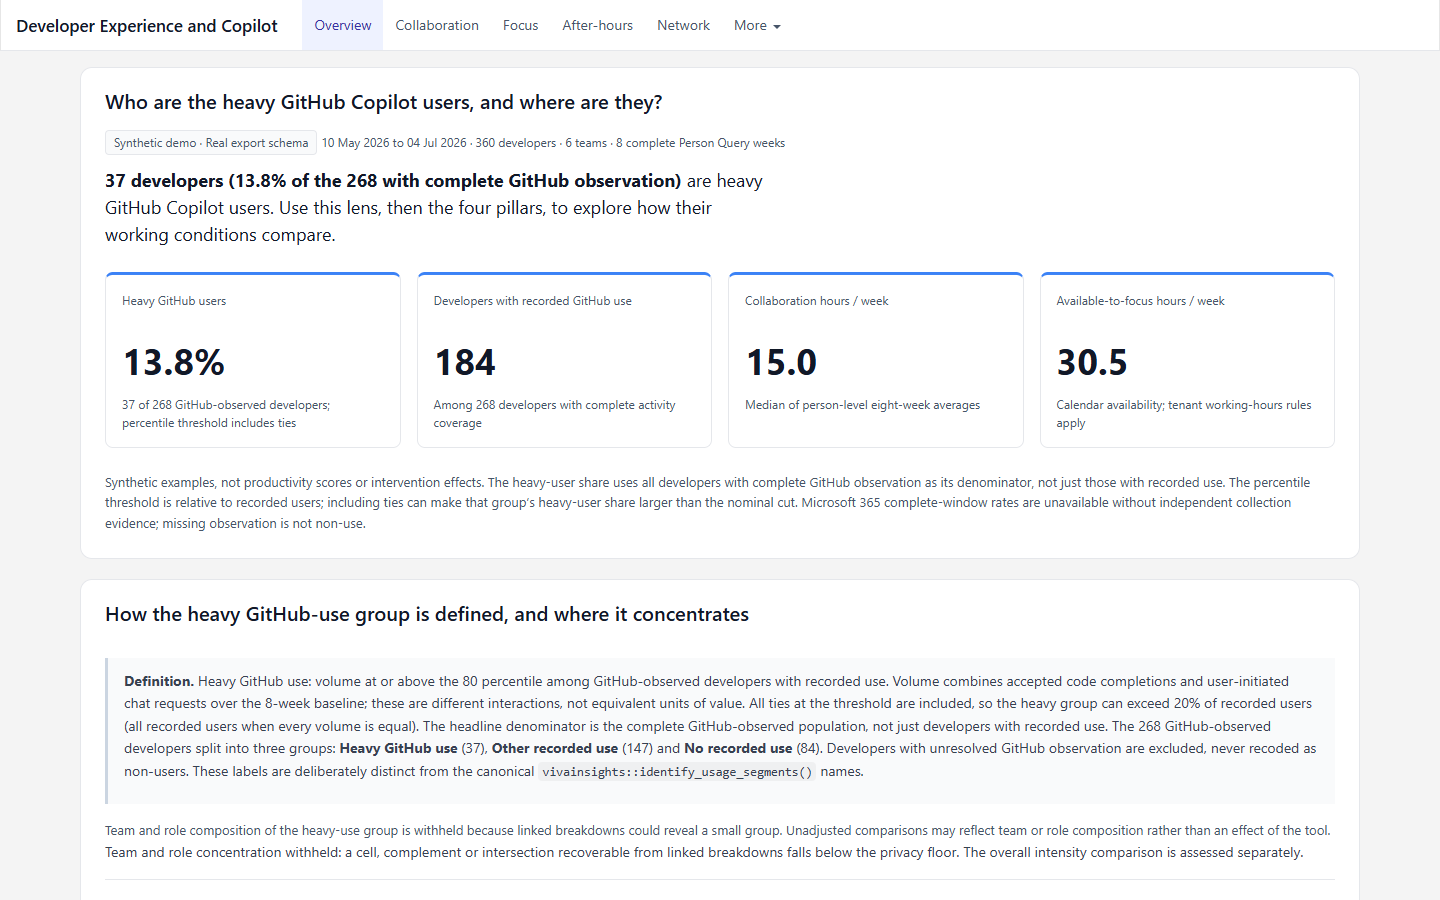Click the 'Median of person-level eight-week averages' caption

[x=862, y=405]
